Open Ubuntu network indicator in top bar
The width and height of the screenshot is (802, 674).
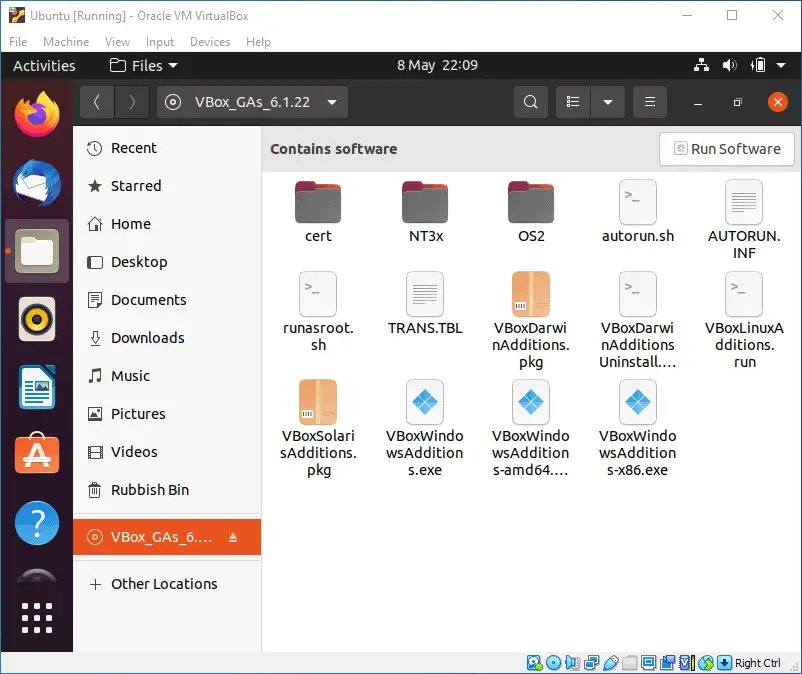coord(701,65)
